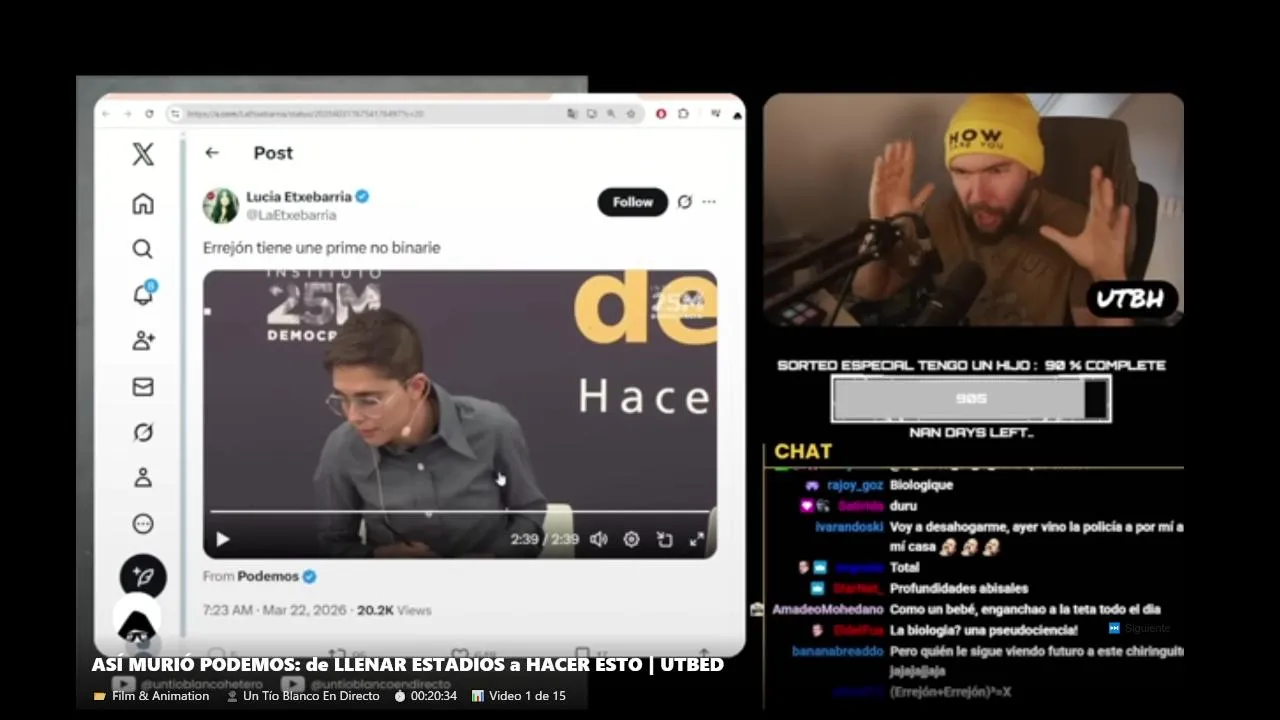Click rajoy_goz chat message Biologique
The height and width of the screenshot is (720, 1280).
coord(921,485)
